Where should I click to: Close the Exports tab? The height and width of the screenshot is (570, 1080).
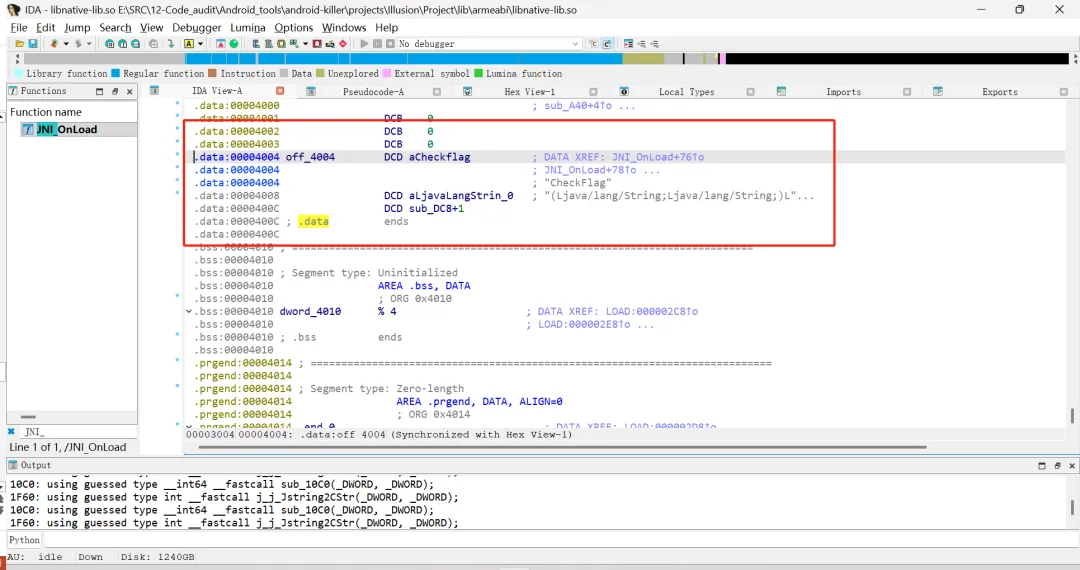coord(1063,92)
